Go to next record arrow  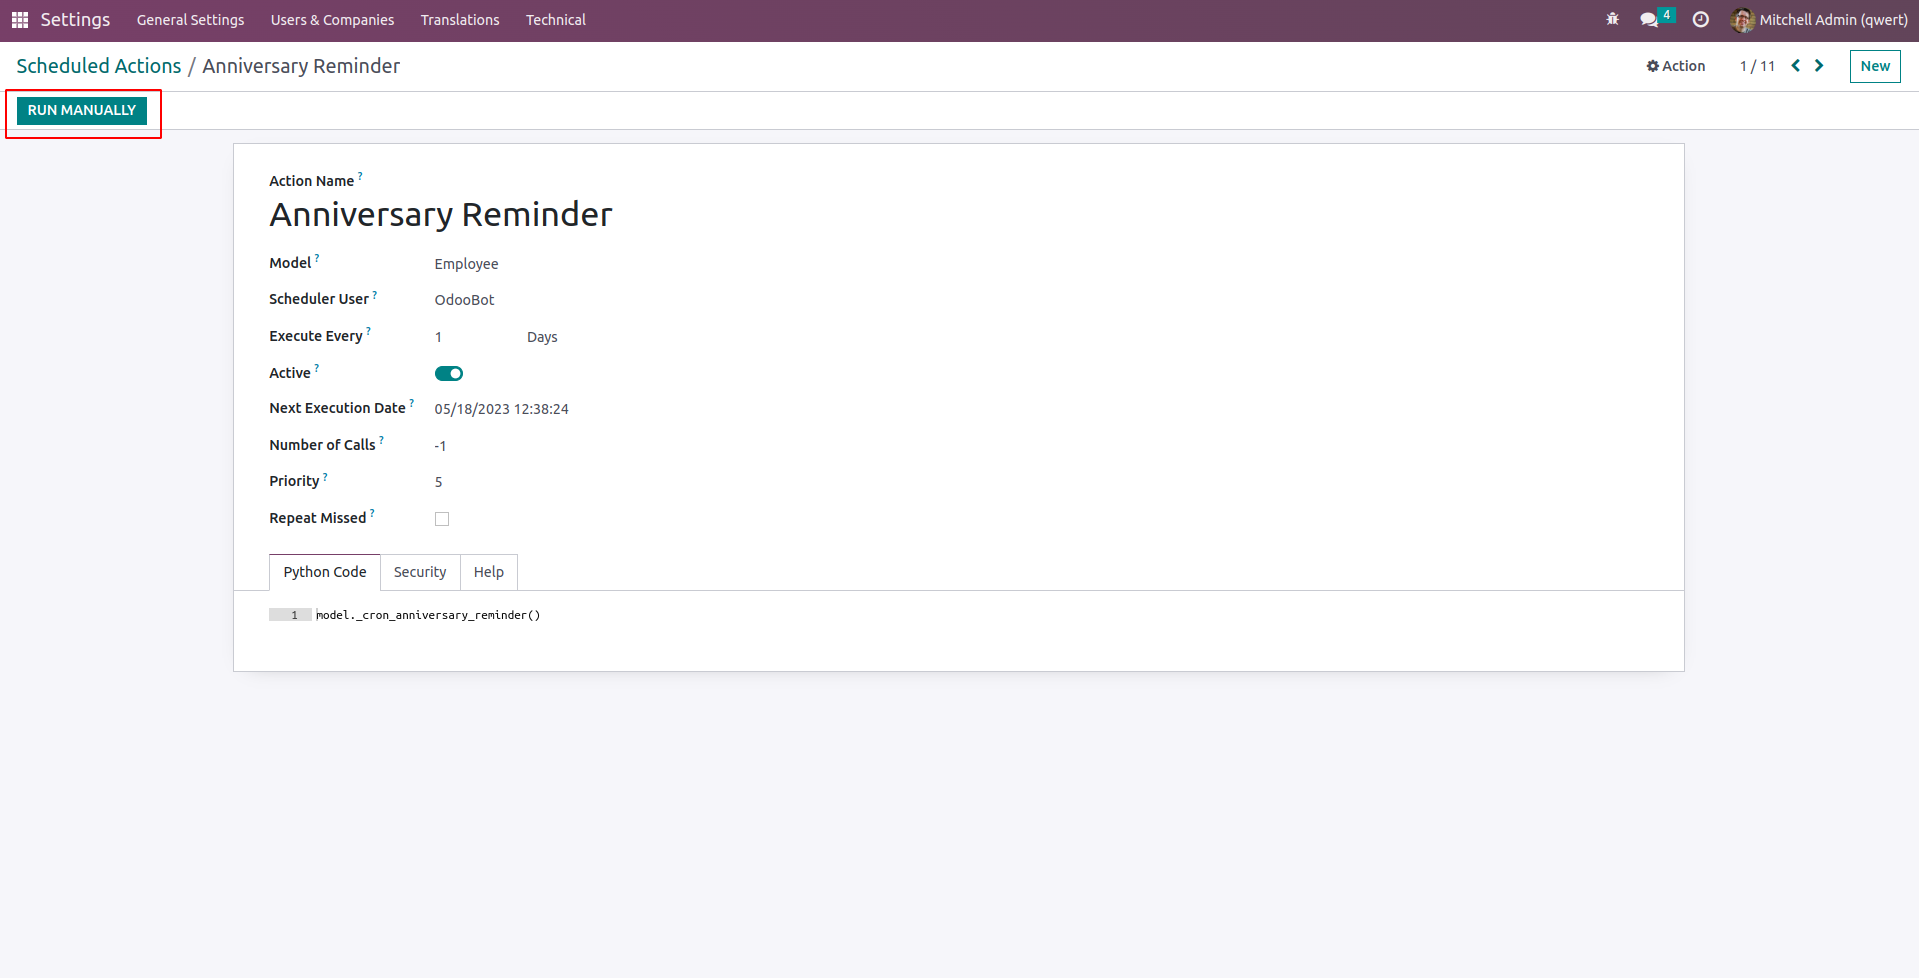click(1819, 66)
